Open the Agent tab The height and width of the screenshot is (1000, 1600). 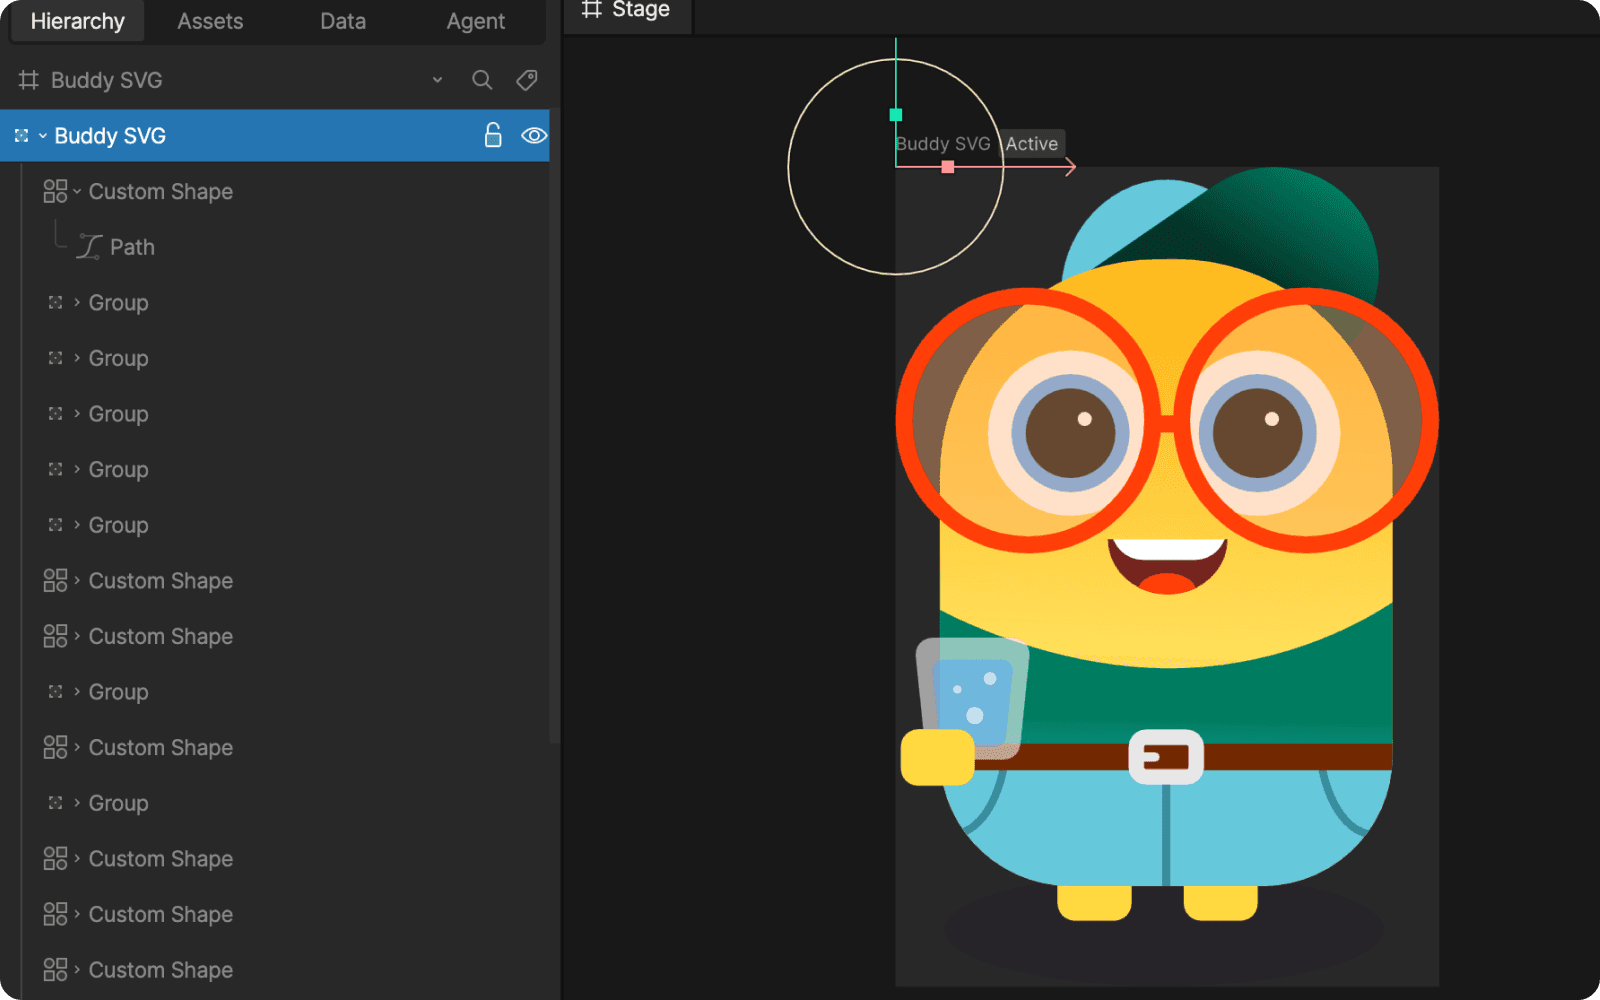(x=476, y=21)
